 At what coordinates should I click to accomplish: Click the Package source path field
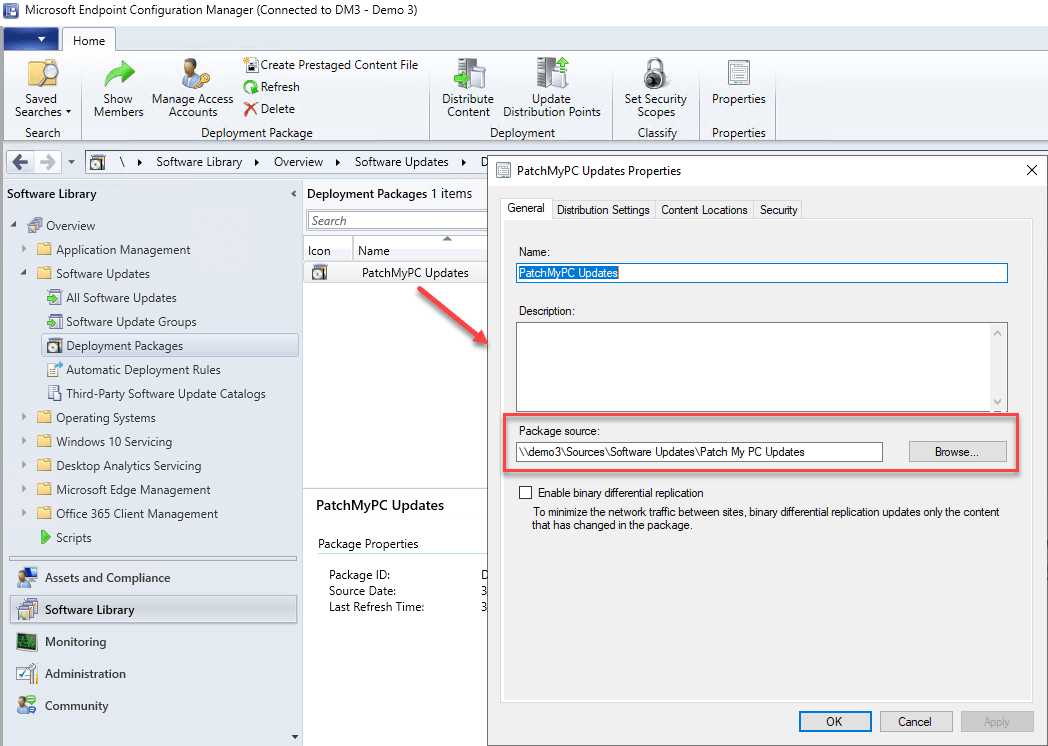coord(699,452)
